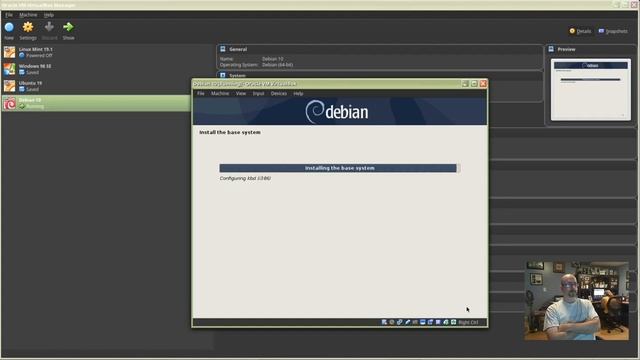The image size is (640, 360).
Task: Click the Installing the base system progress bar
Action: pos(340,168)
